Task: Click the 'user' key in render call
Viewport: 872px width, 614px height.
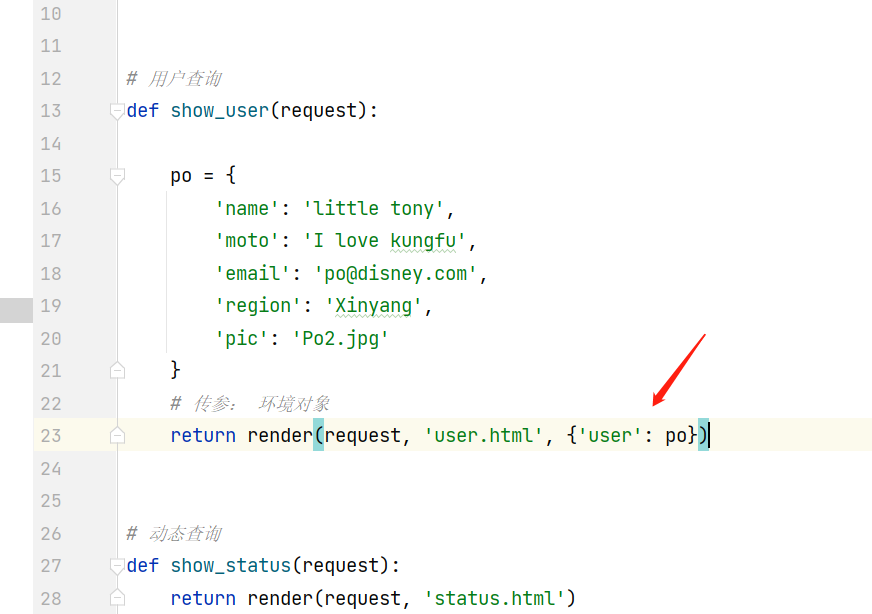Action: tap(610, 435)
